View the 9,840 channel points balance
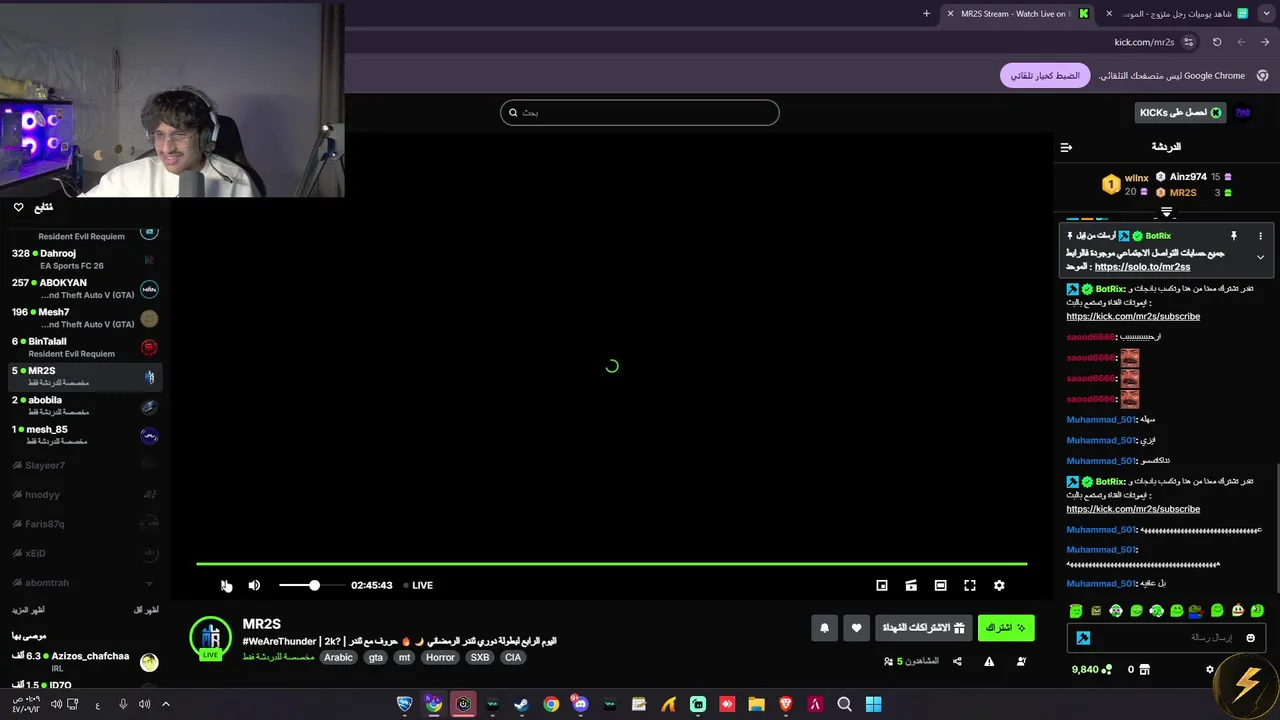1280x720 pixels. 1091,669
